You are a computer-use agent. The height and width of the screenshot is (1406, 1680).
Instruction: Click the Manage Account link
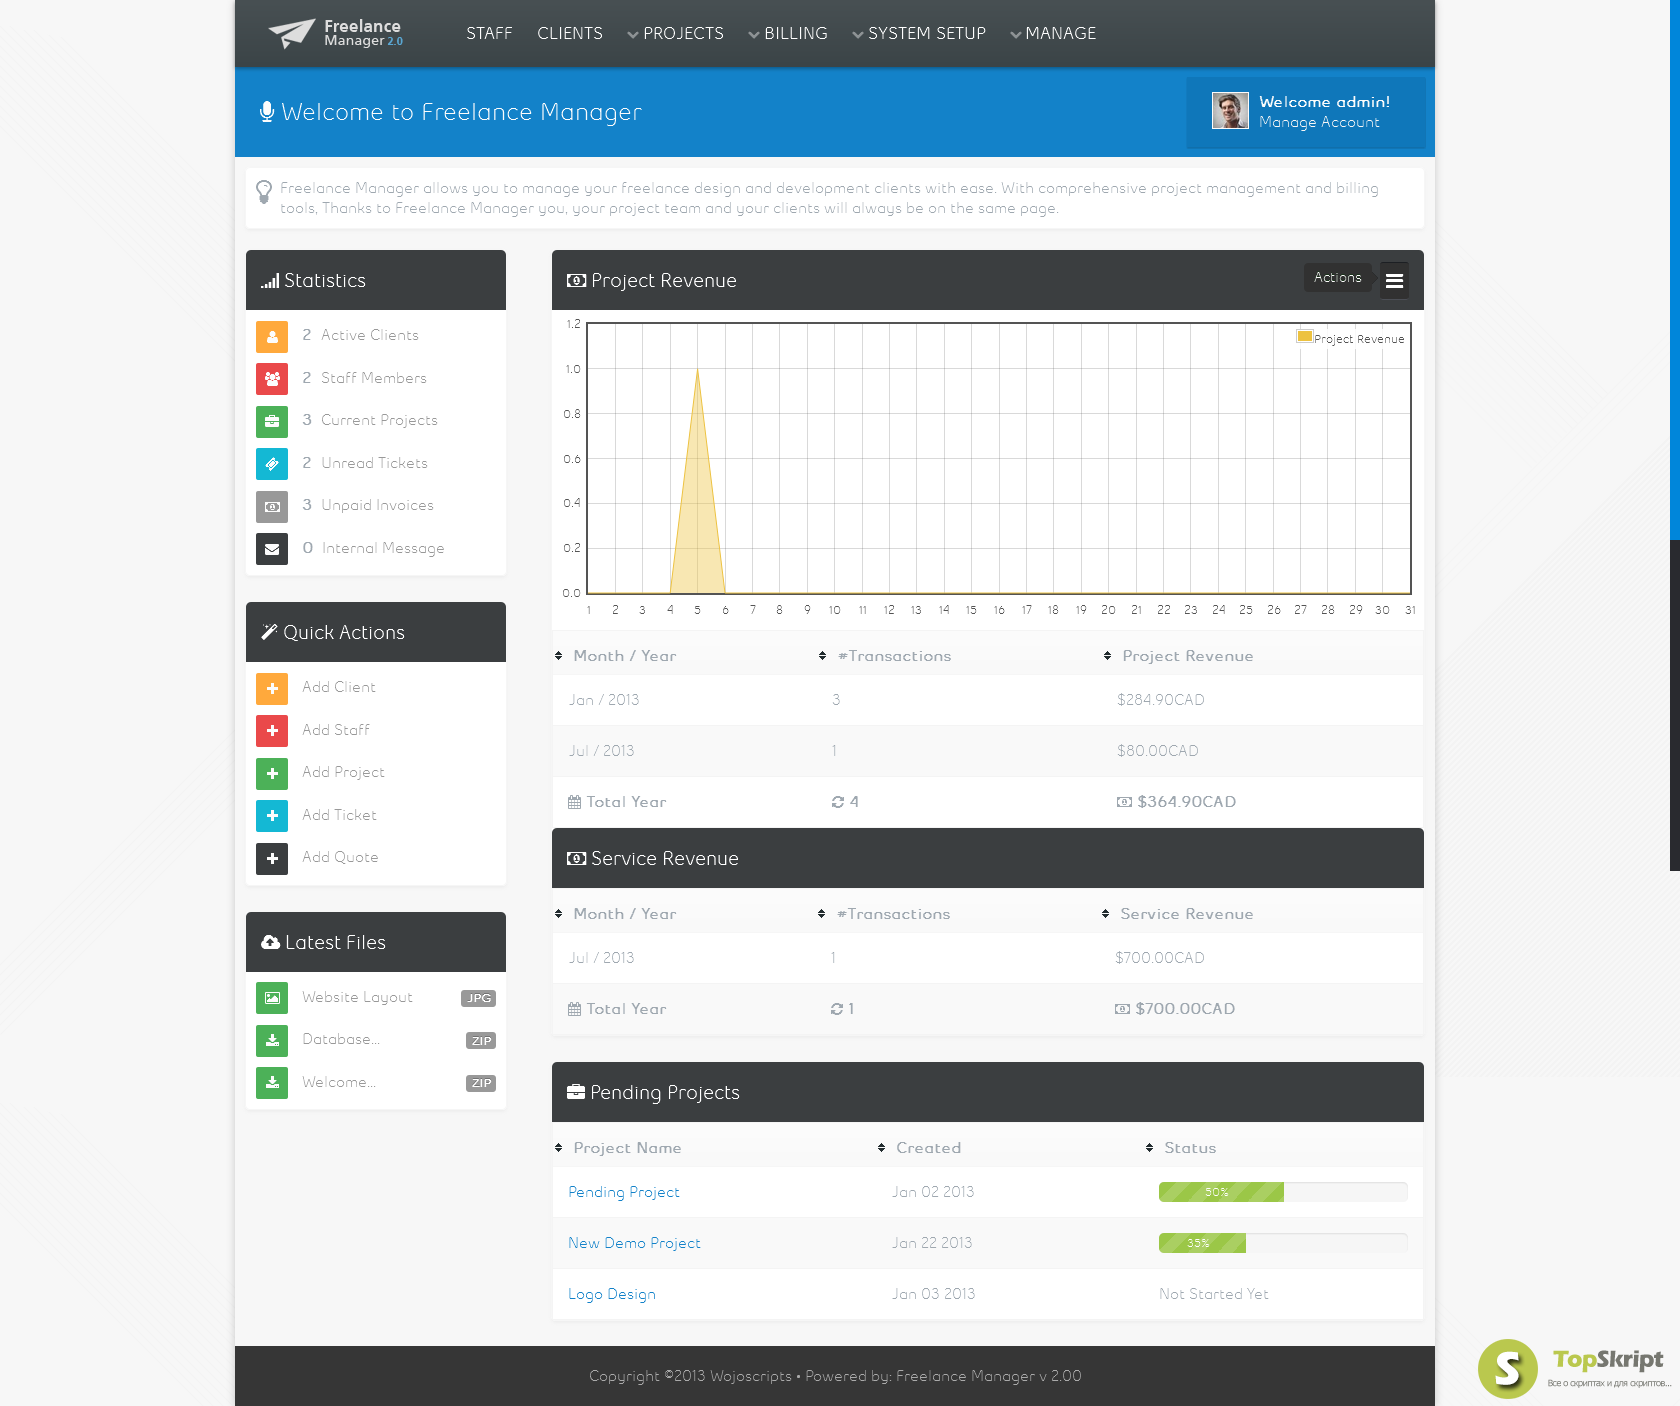(x=1319, y=122)
